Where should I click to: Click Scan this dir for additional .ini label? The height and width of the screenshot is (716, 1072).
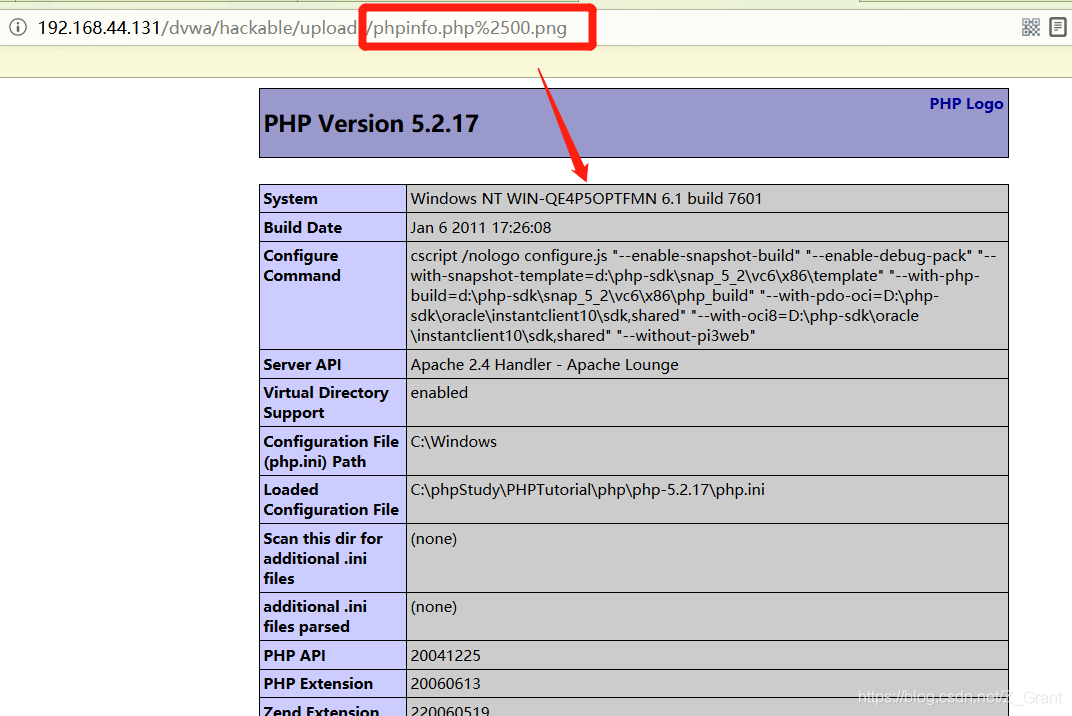(323, 559)
